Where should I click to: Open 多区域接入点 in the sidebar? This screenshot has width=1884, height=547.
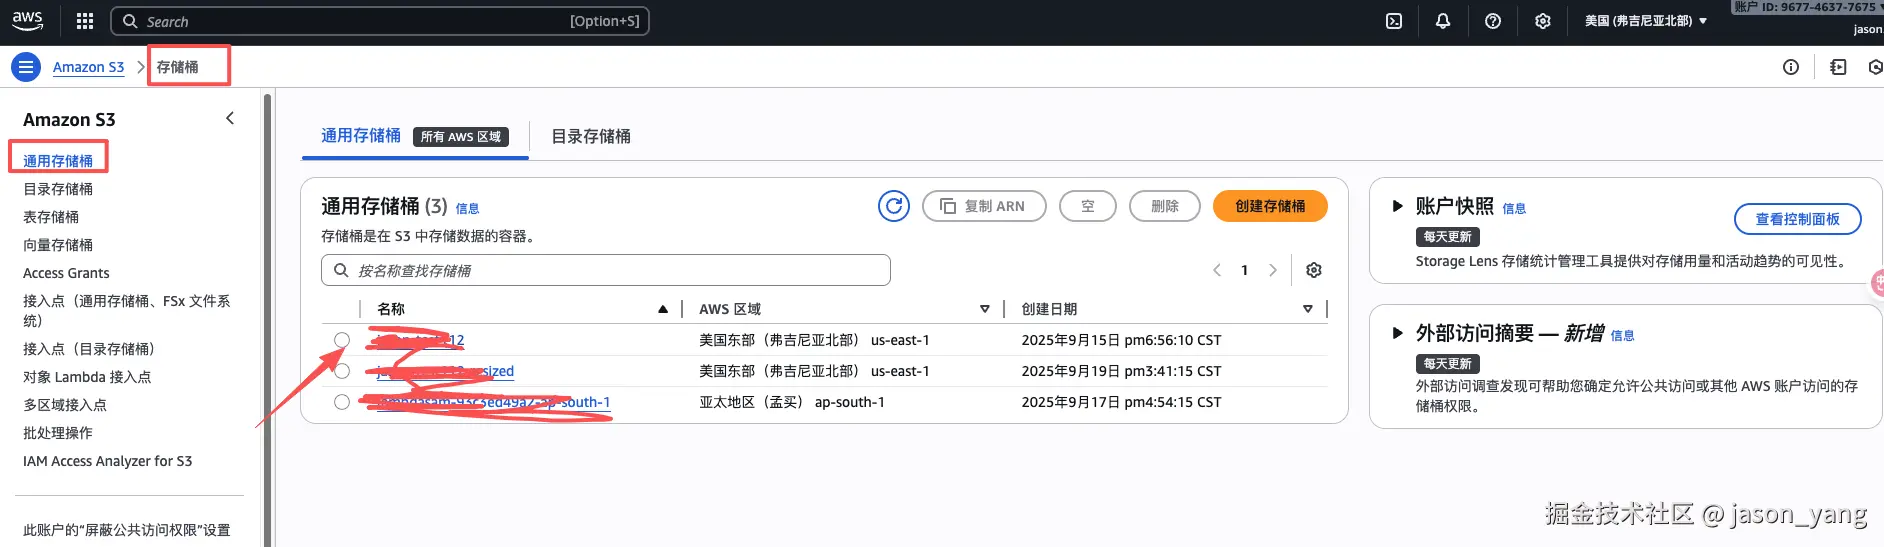coord(65,405)
